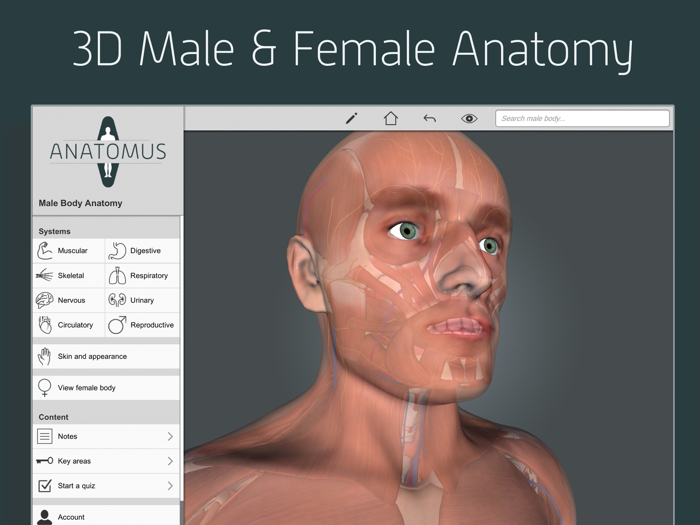Open the Account entry

coord(106,517)
